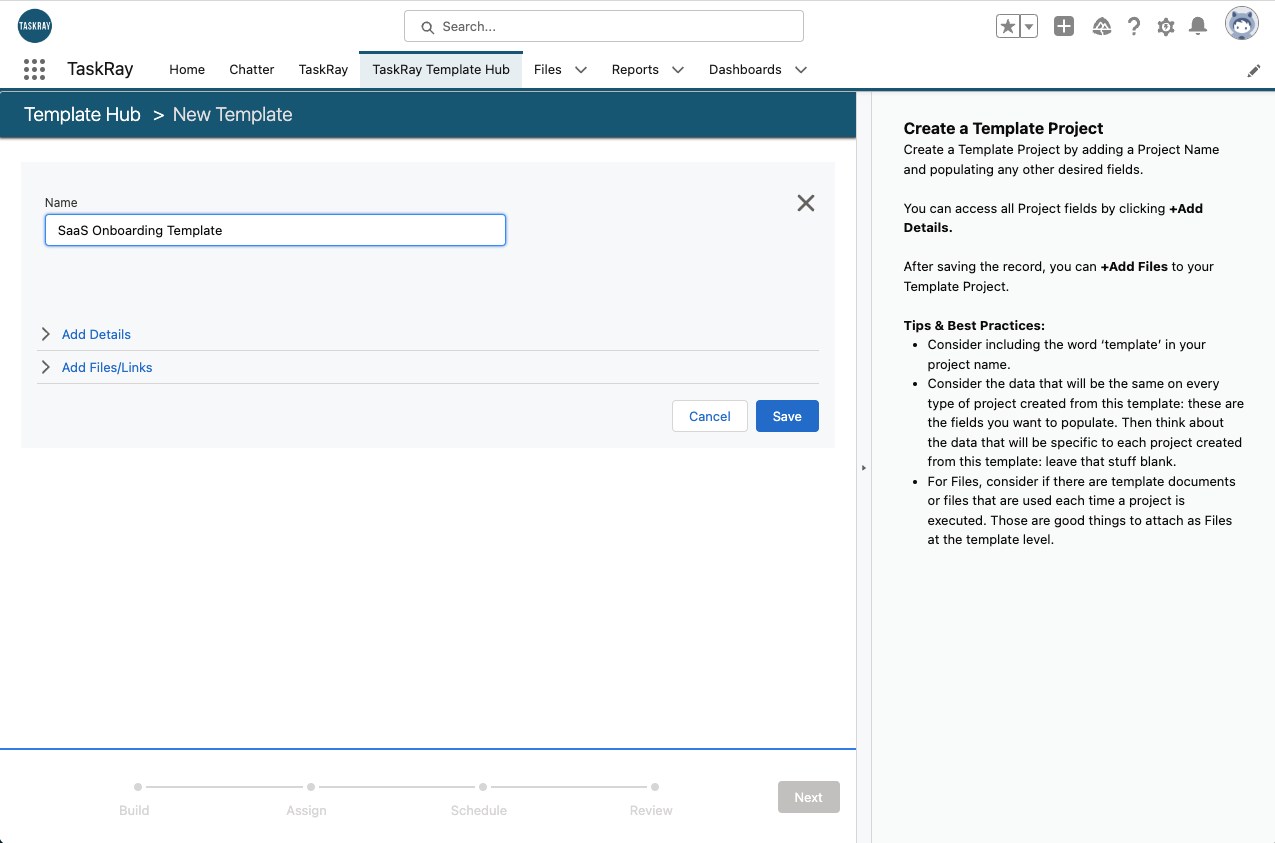Open the Dashboards tab
This screenshot has height=843, width=1275.
[745, 69]
